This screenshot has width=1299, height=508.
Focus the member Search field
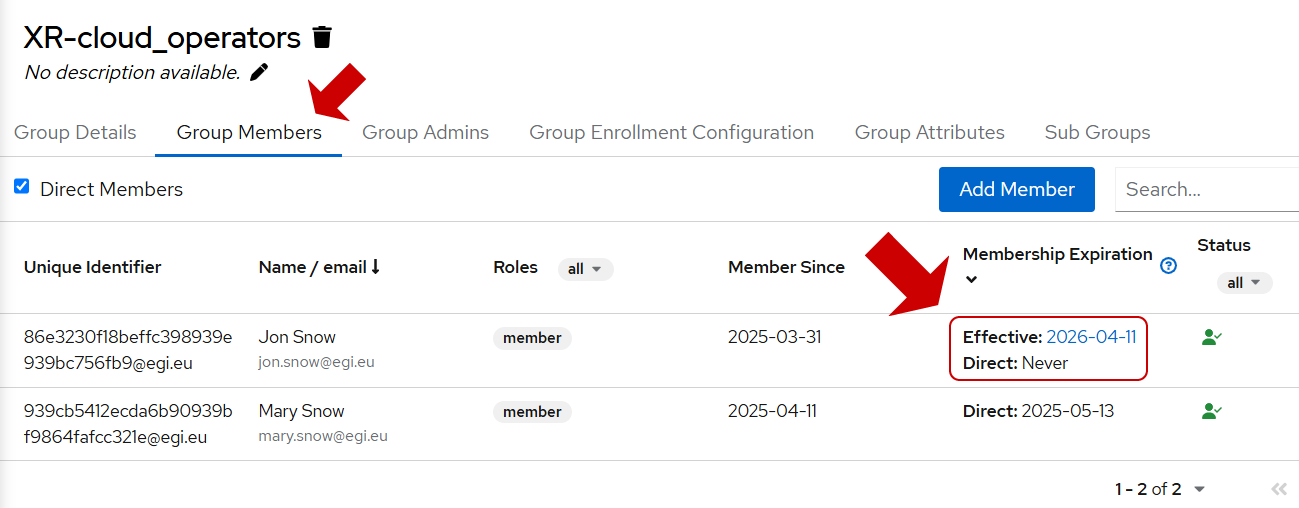coord(1207,189)
